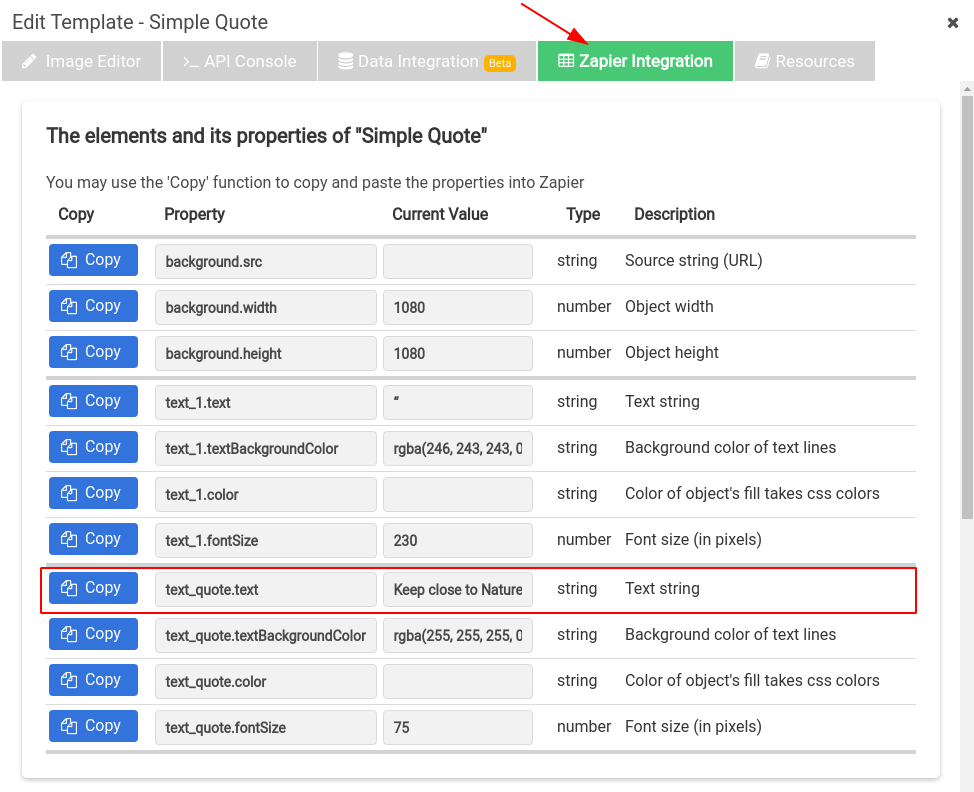The width and height of the screenshot is (974, 792).
Task: Copy the text_quote.textBackgroundColor property
Action: pyautogui.click(x=93, y=634)
